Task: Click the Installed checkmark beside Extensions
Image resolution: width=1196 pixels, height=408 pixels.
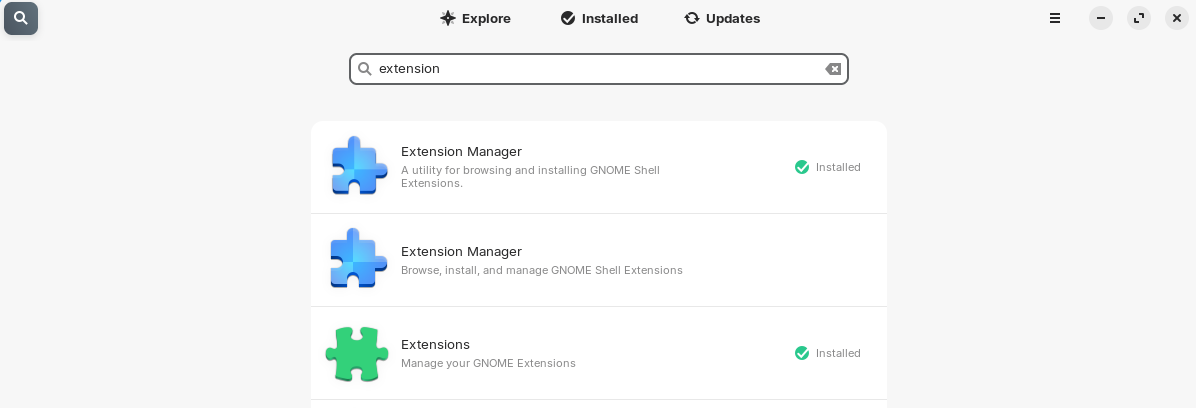Action: (x=802, y=353)
